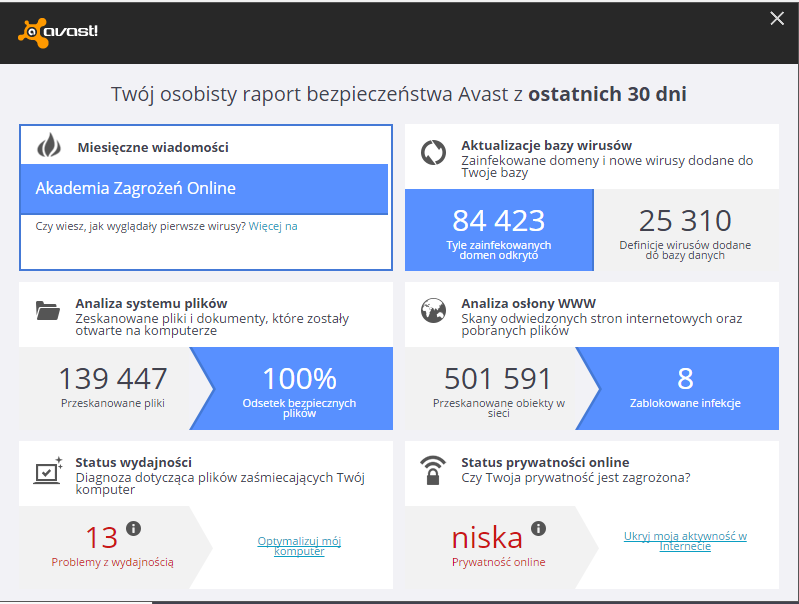Viewport: 799px width, 604px height.
Task: Click the info icon next to niska
Action: [x=539, y=528]
